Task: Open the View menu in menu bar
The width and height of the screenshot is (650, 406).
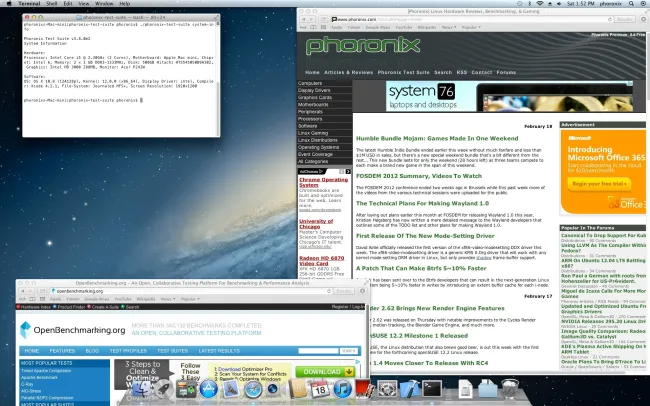Action: (84, 3)
